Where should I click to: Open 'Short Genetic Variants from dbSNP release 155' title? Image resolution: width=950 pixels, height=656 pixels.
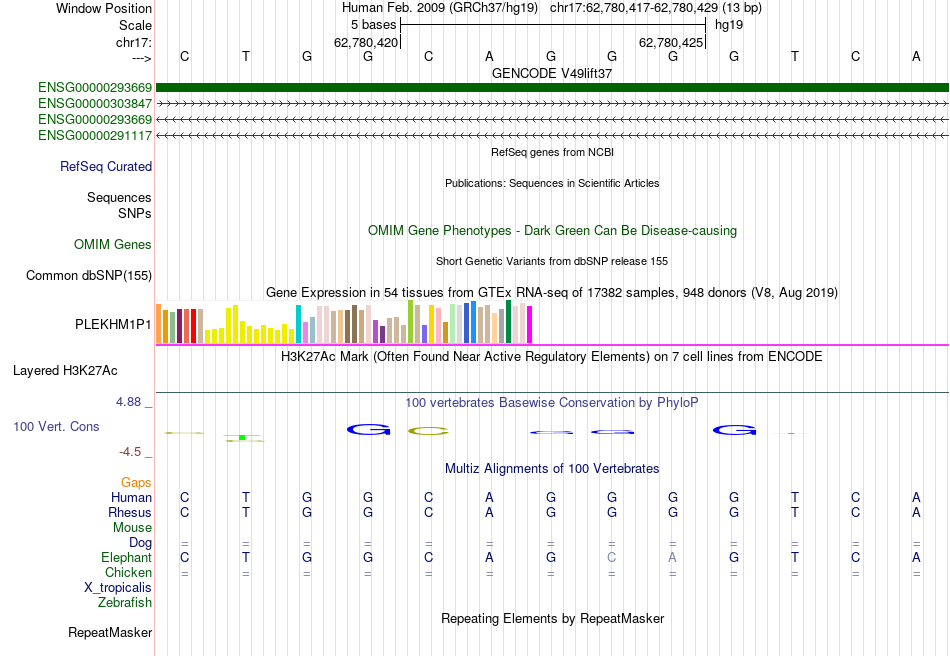[x=552, y=261]
